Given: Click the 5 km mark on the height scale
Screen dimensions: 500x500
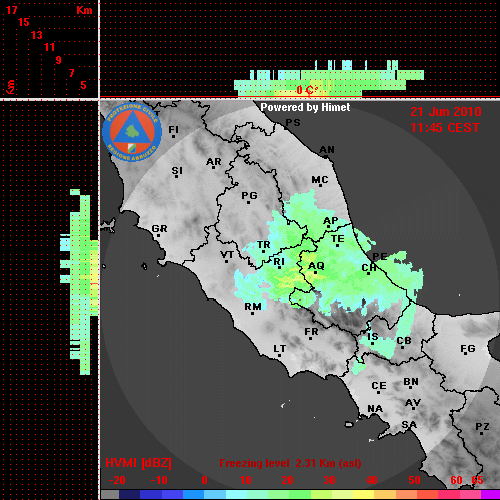Looking at the screenshot, I should [83, 85].
